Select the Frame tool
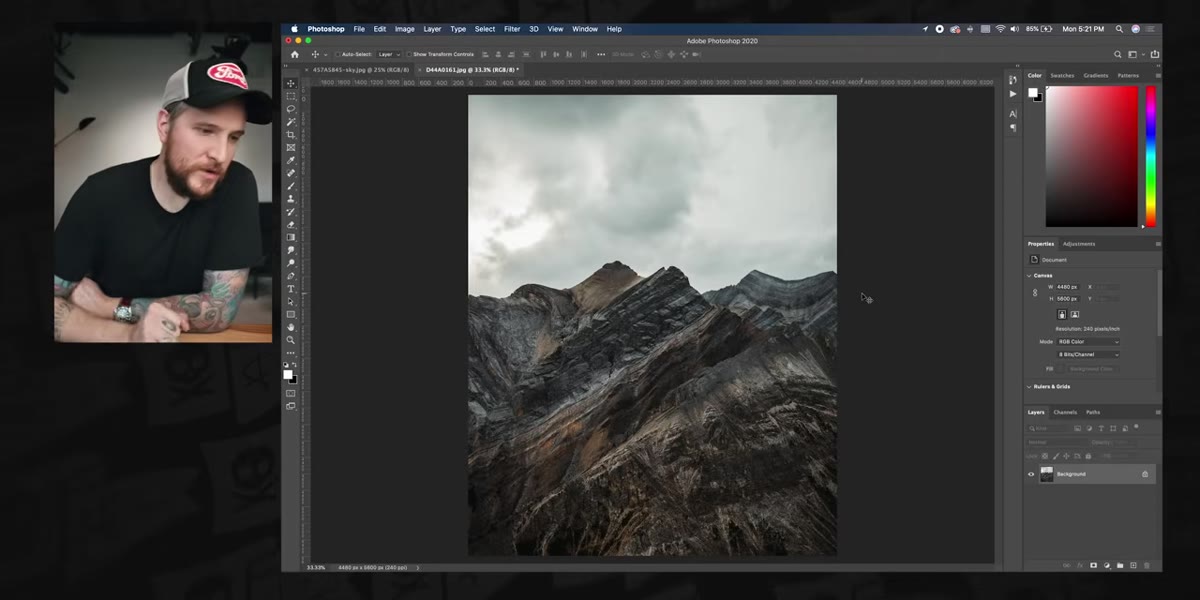 tap(291, 147)
